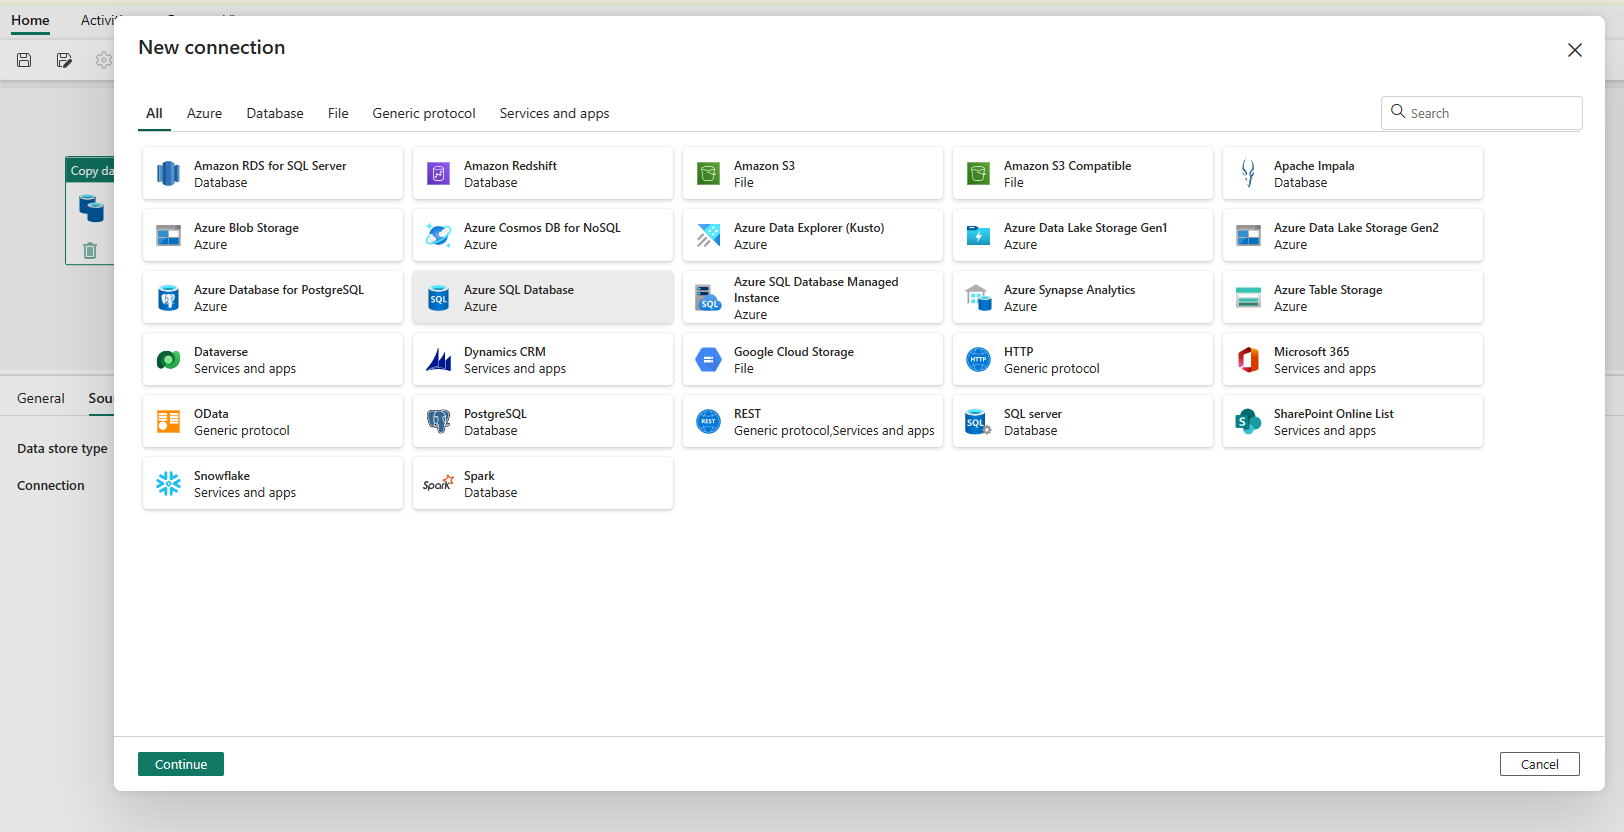The width and height of the screenshot is (1624, 832).
Task: Open the General tab in background pane
Action: tap(40, 398)
